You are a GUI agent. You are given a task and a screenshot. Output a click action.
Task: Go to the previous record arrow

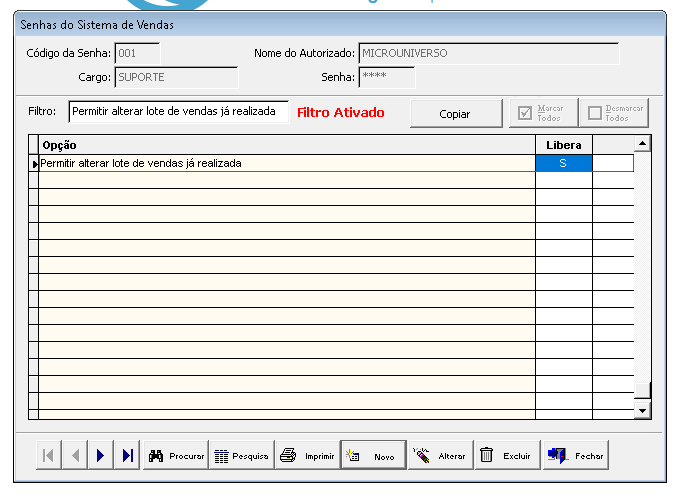74,456
